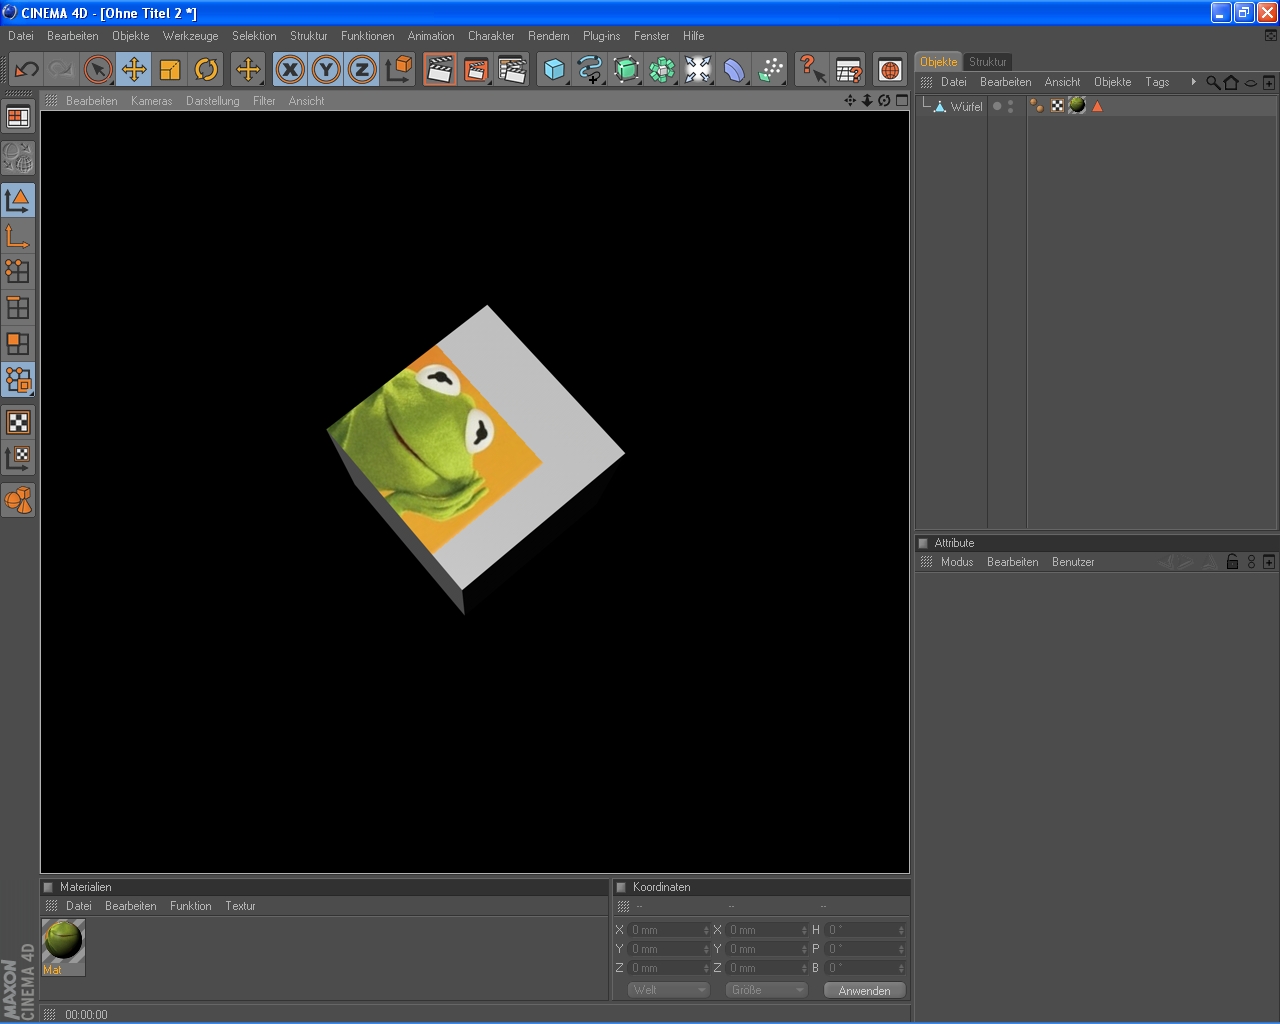The width and height of the screenshot is (1280, 1024).
Task: Open Modus menu in Attribute manager
Action: pyautogui.click(x=957, y=562)
